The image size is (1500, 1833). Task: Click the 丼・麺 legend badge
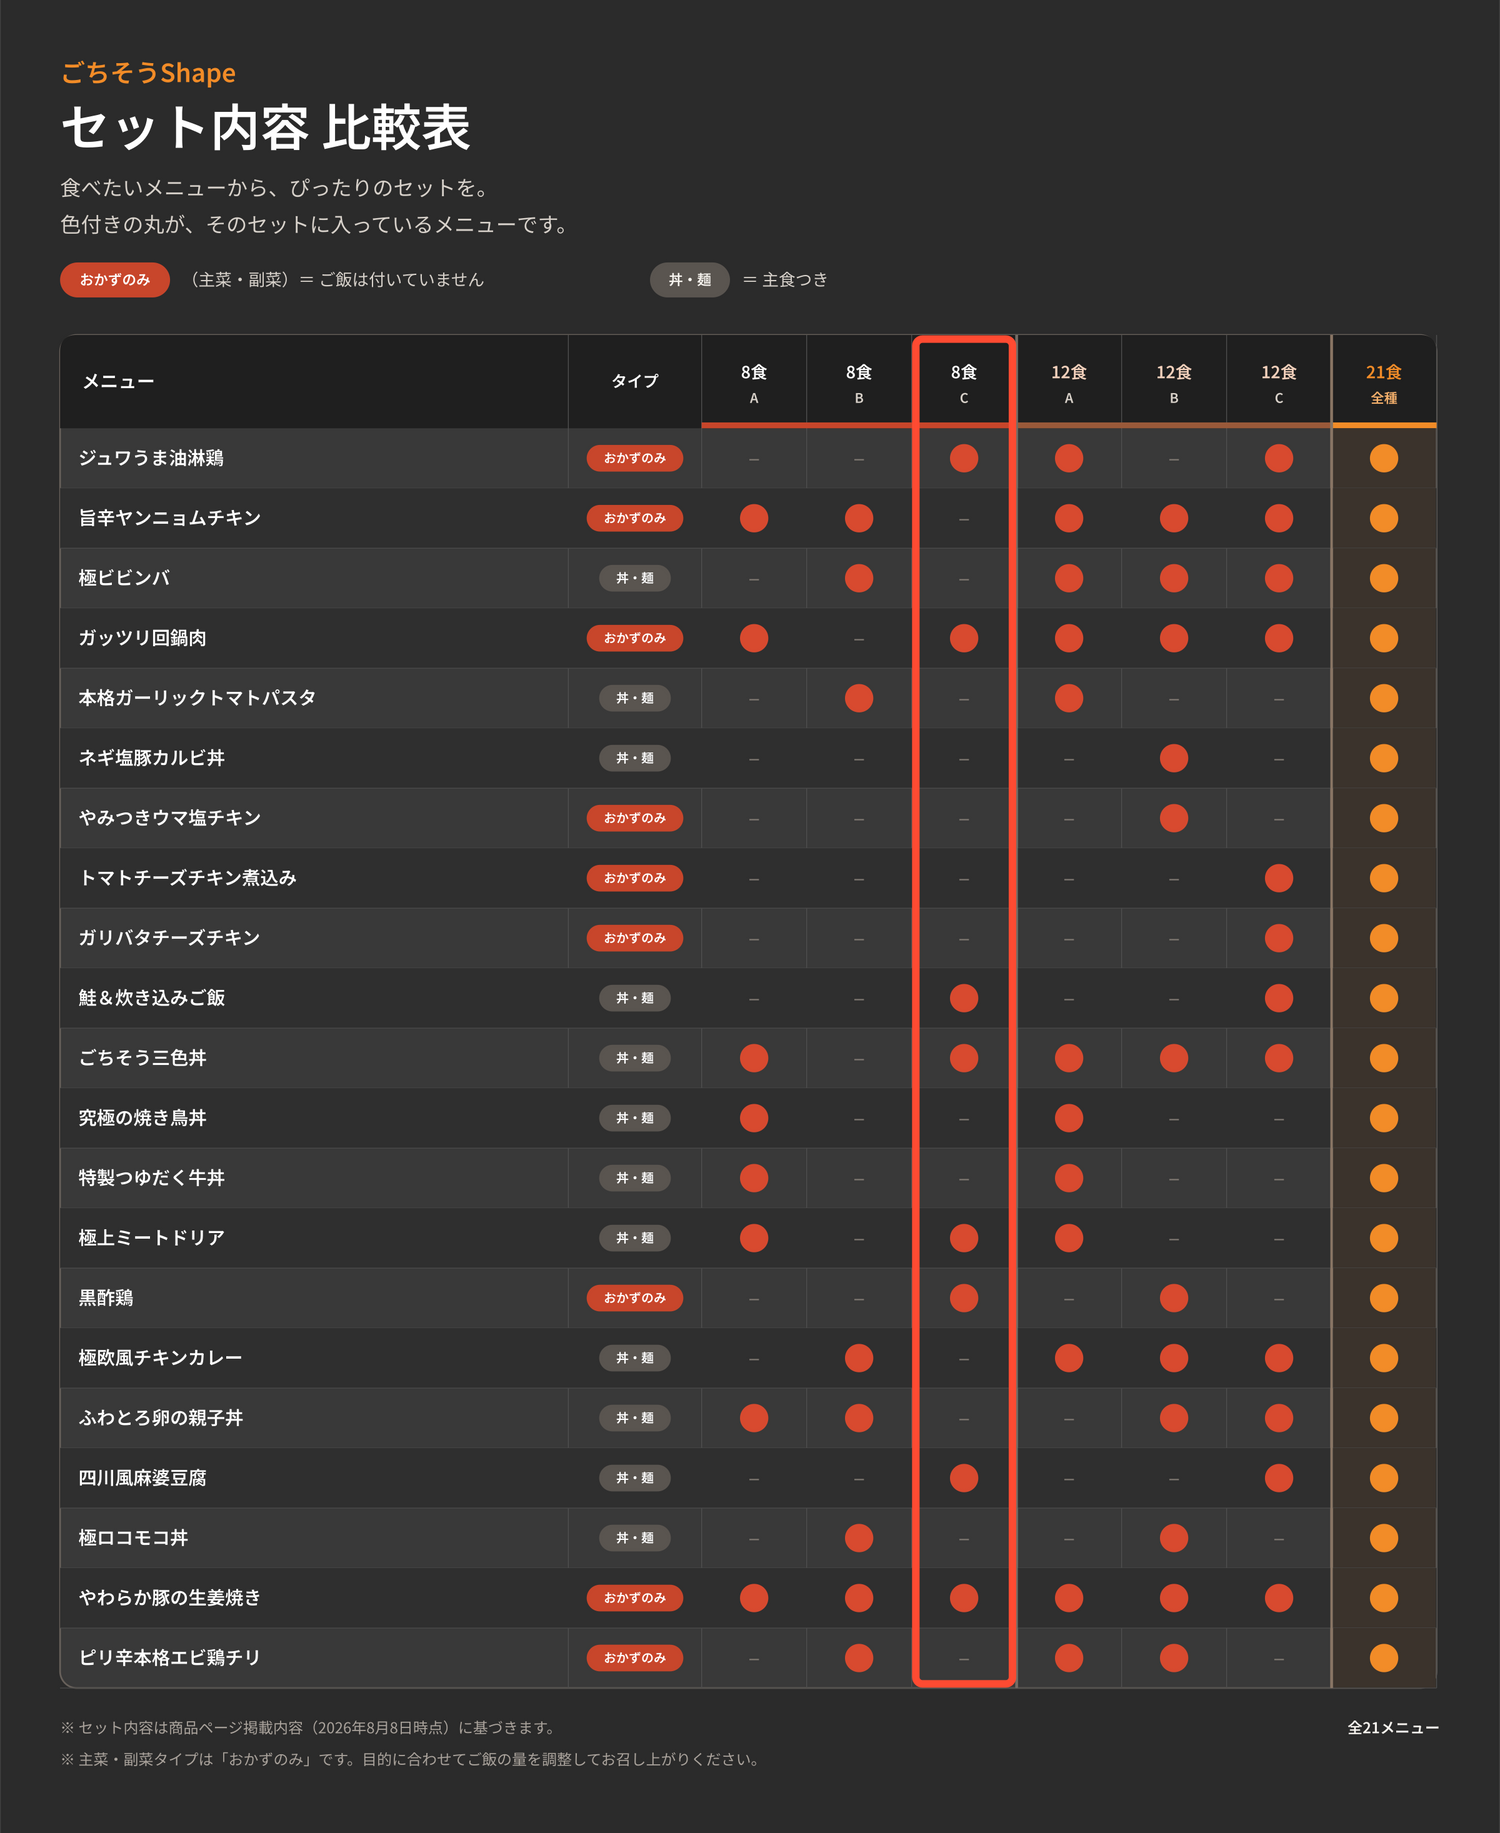pos(690,280)
